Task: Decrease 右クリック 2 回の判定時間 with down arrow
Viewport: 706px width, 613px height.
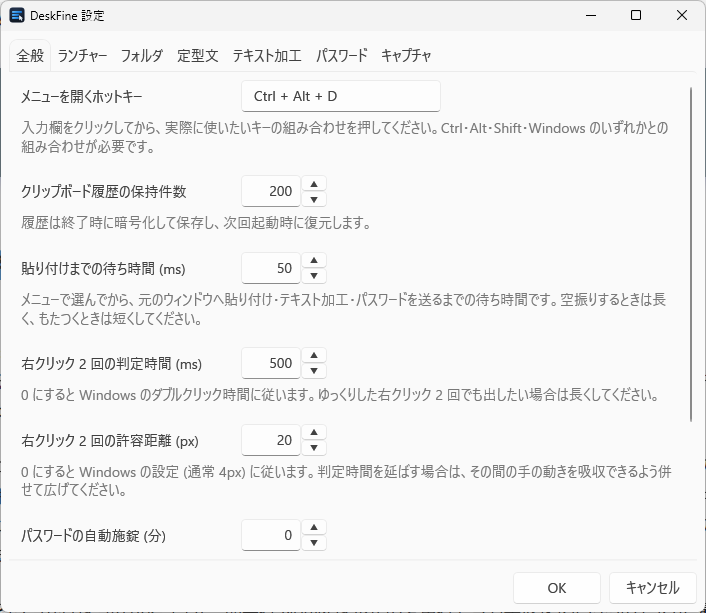Action: coord(314,371)
